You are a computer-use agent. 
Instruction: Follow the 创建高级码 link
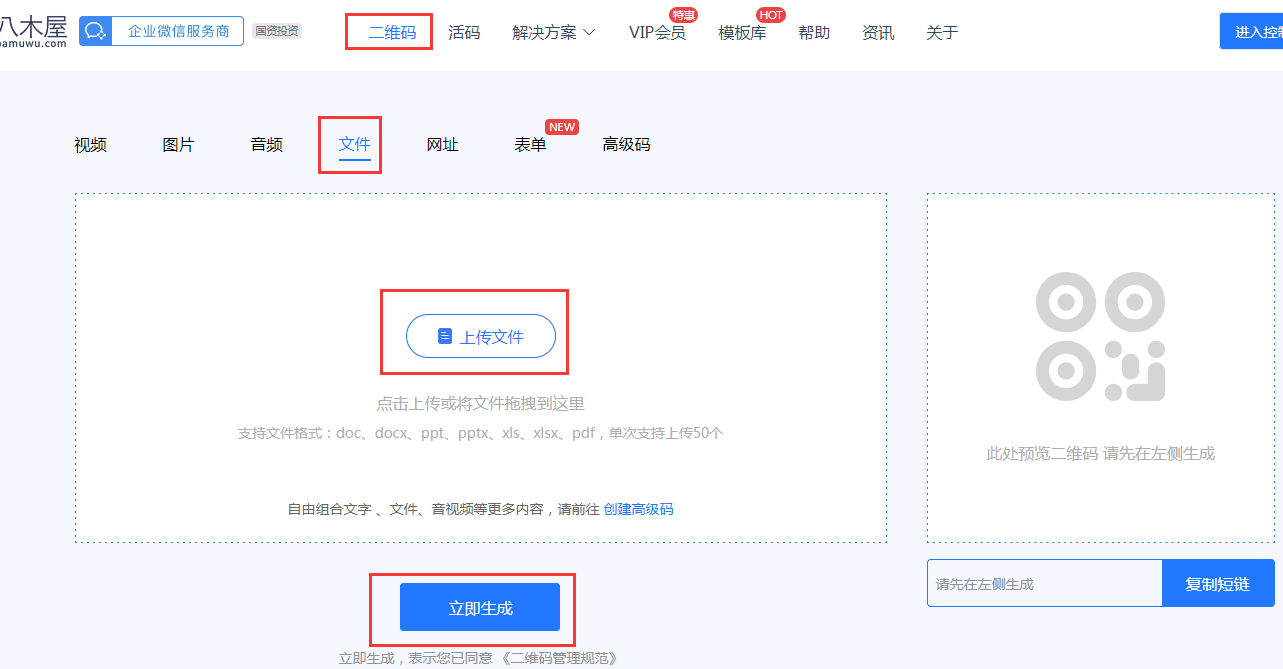[638, 509]
